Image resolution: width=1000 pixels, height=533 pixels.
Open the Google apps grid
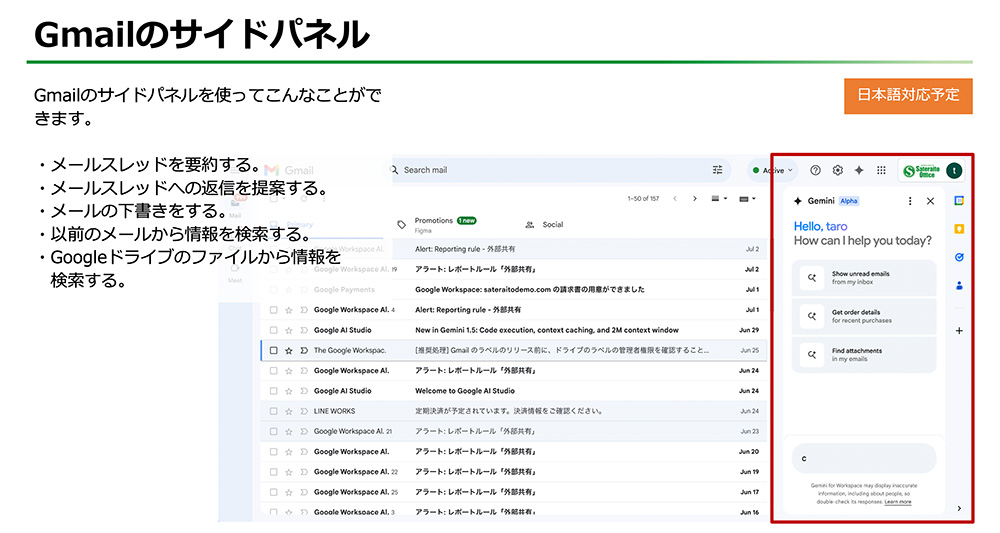pyautogui.click(x=881, y=170)
